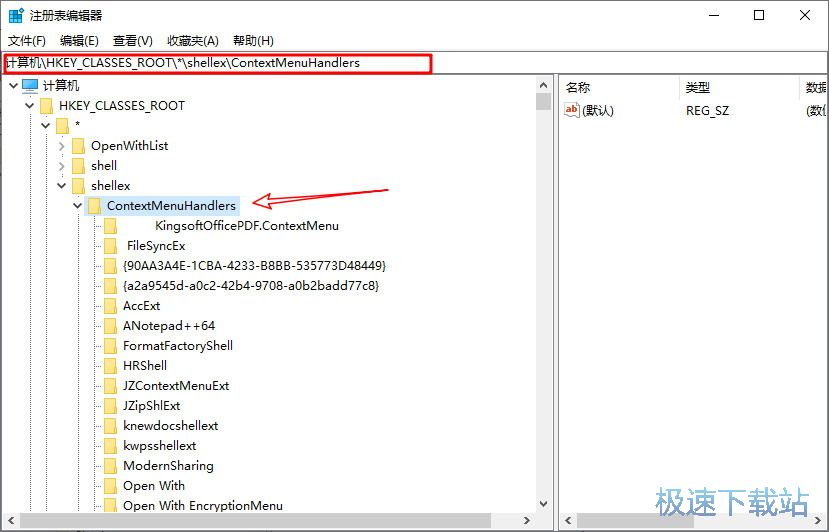Screen dimensions: 829x532
Task: Click folder icon of {90AA3A4E-1CBA-4233-B8BB-535773D48449}
Action: tap(110, 266)
